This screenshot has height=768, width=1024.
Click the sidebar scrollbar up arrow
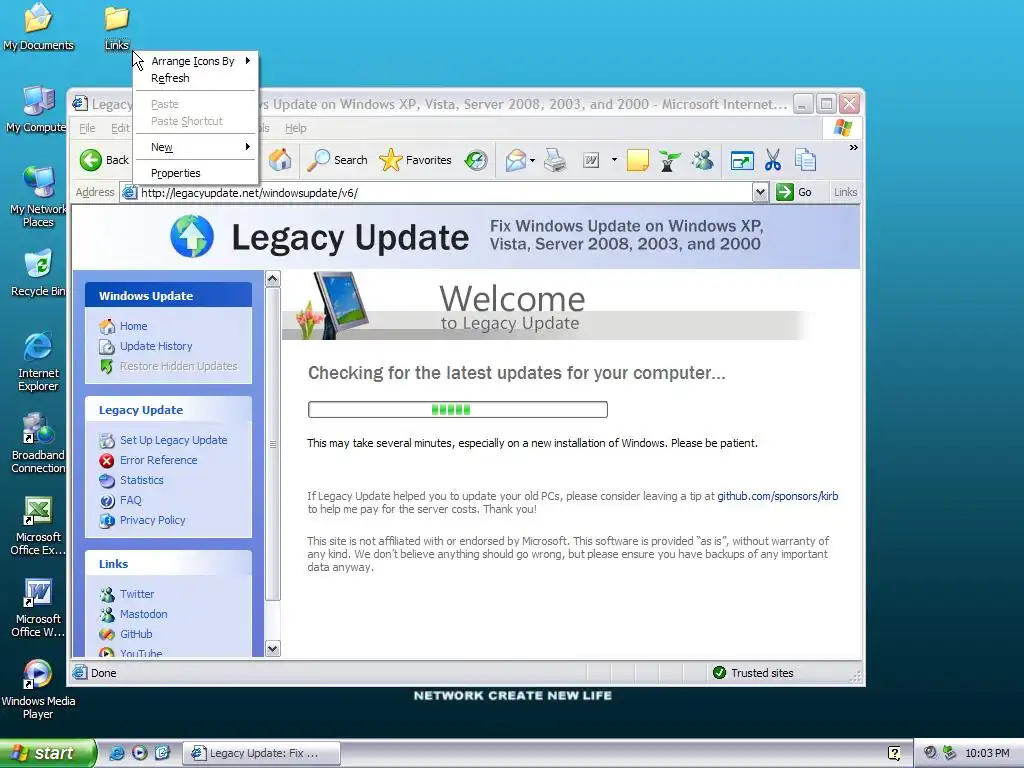click(x=273, y=279)
